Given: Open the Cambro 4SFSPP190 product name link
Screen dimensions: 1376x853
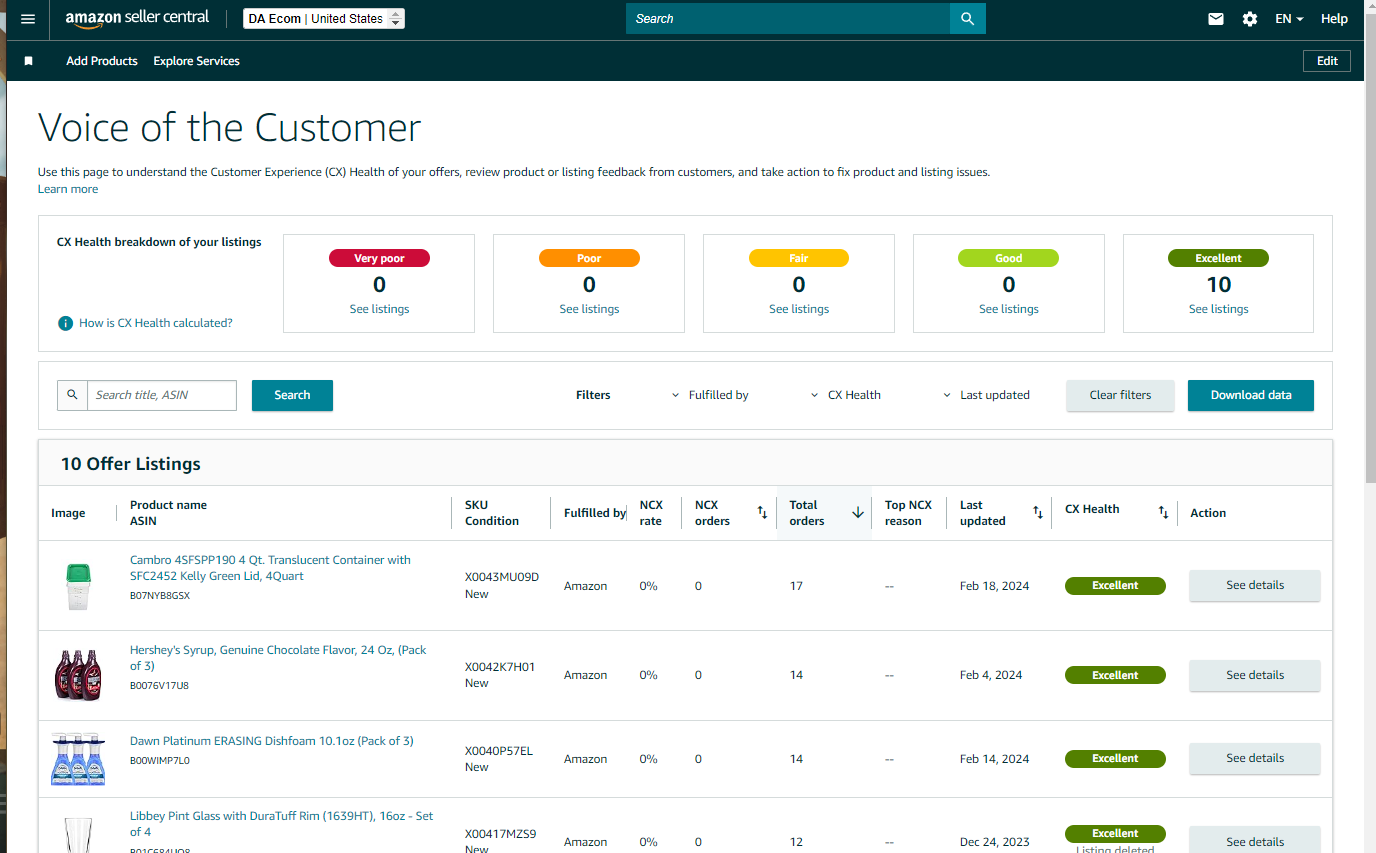Looking at the screenshot, I should click(270, 568).
